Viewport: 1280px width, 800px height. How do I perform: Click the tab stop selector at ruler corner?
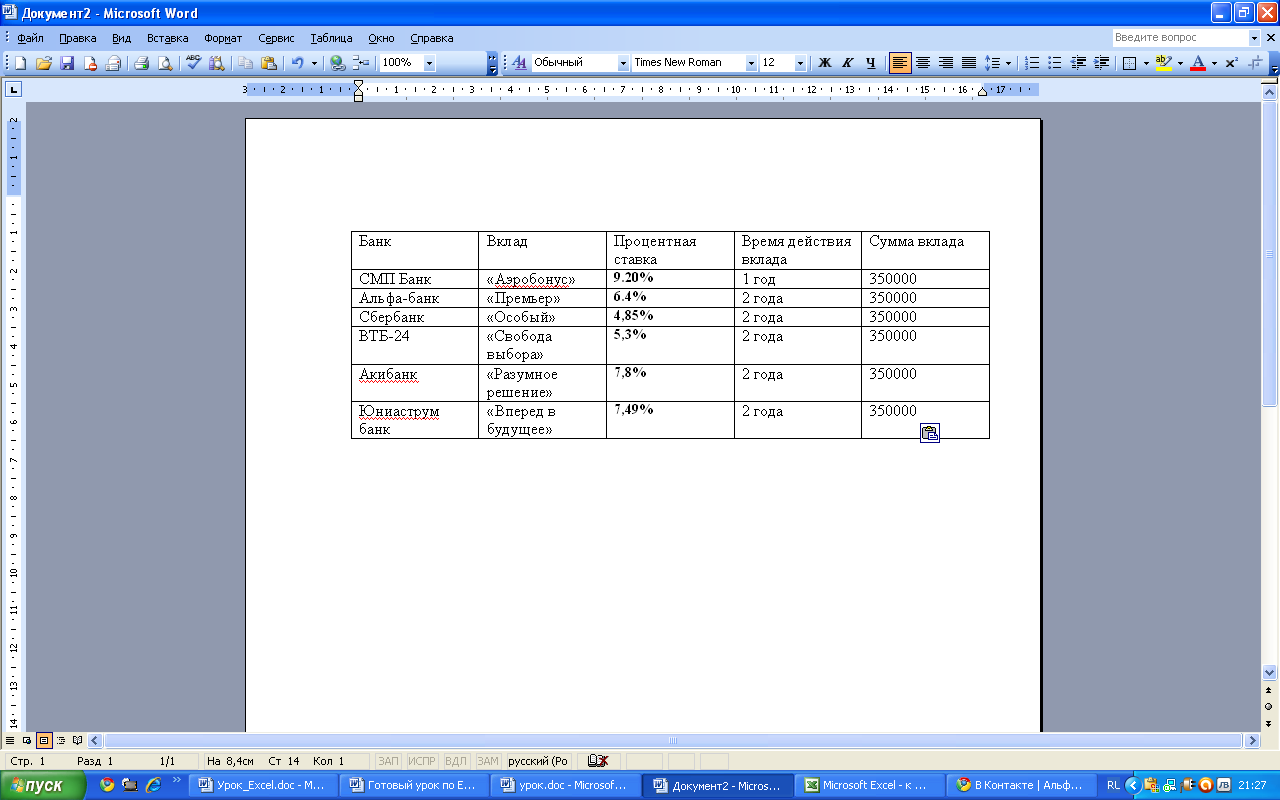click(x=13, y=89)
